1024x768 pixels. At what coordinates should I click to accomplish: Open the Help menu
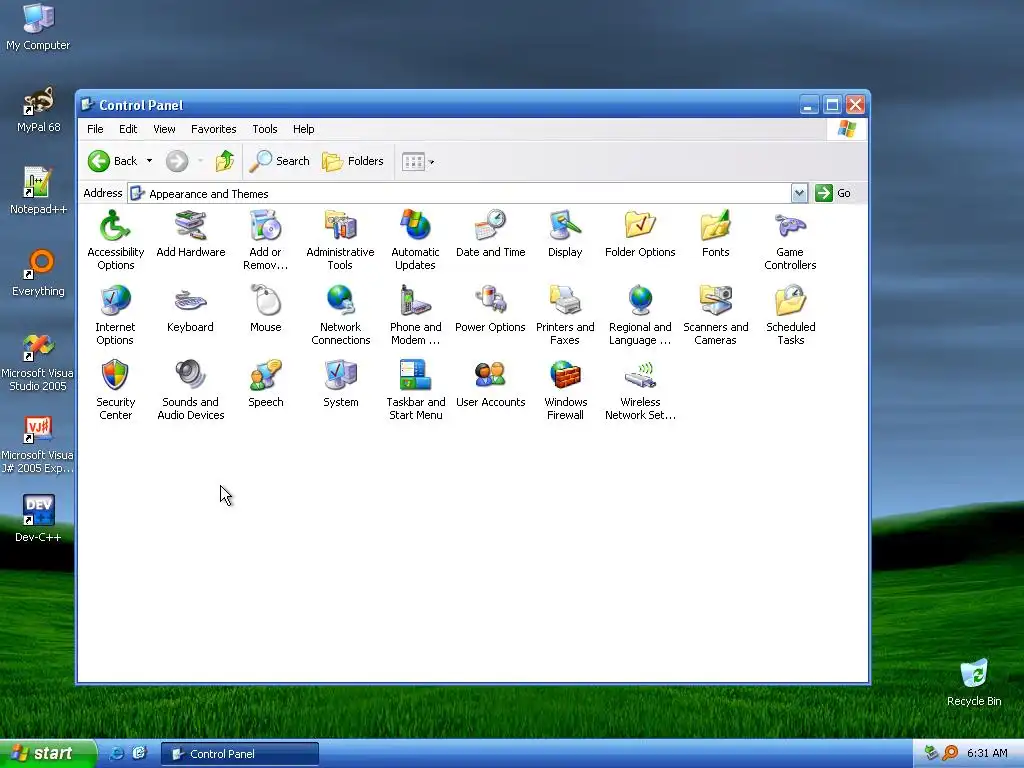[x=303, y=129]
